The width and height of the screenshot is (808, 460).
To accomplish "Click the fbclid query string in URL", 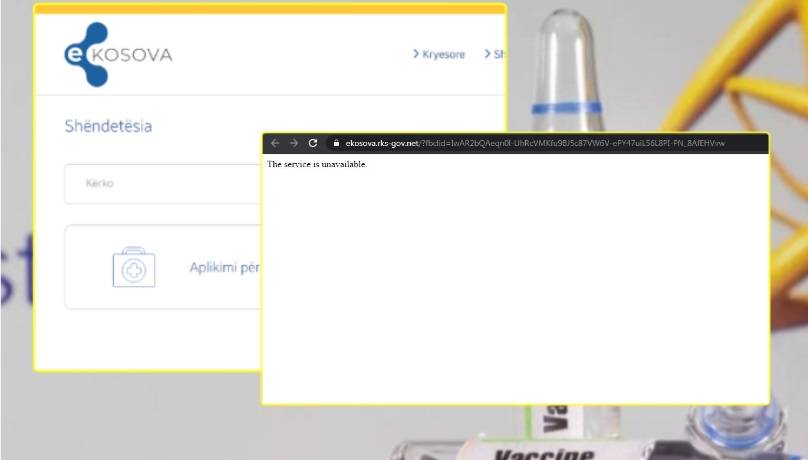I will click(572, 143).
